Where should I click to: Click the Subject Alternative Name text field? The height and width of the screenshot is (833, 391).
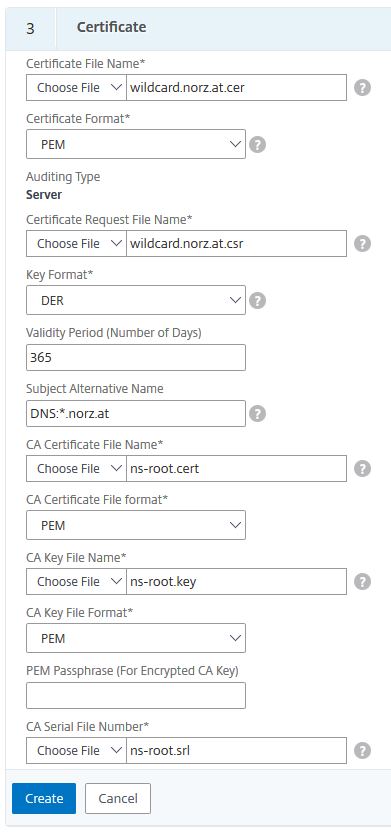click(136, 413)
